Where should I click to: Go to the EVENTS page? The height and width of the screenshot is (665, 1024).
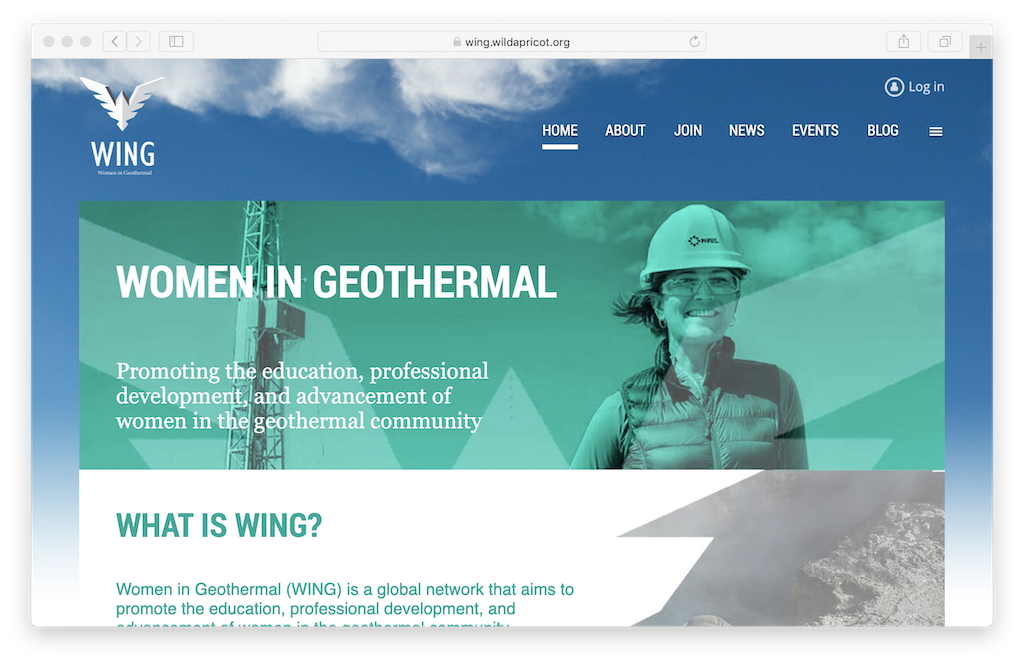pos(815,130)
